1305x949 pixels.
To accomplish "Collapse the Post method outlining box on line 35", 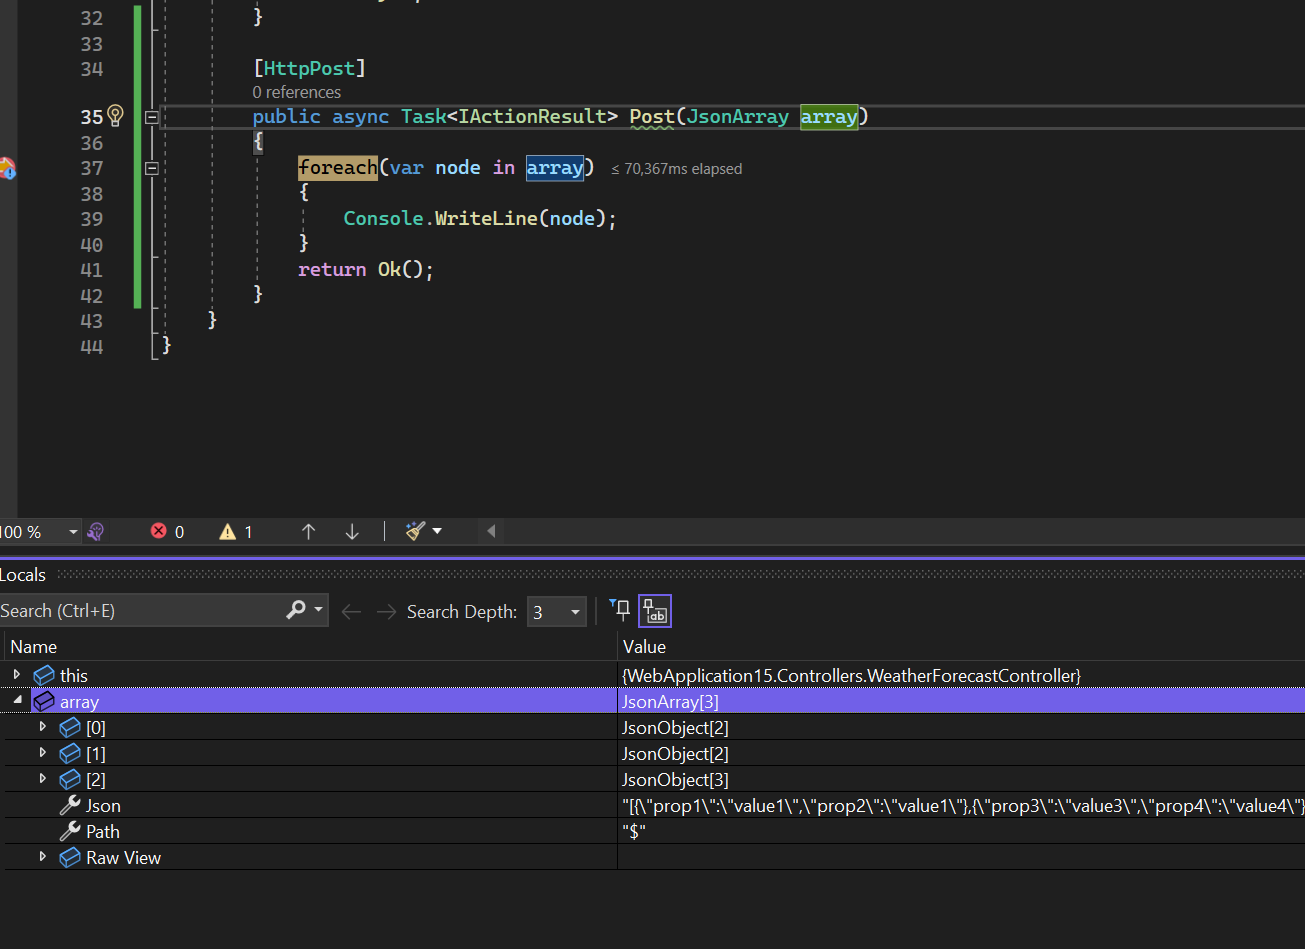I will (x=152, y=117).
